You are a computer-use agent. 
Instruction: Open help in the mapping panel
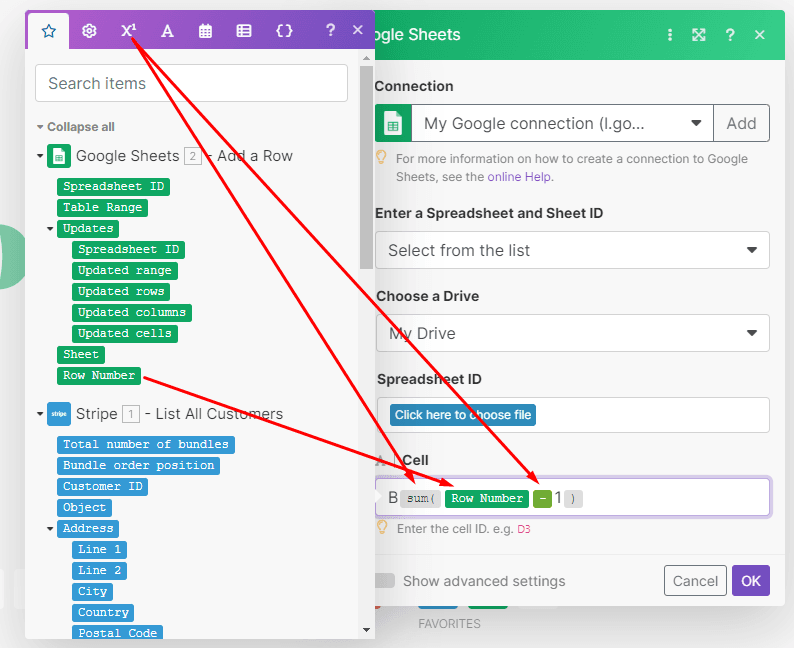[330, 30]
